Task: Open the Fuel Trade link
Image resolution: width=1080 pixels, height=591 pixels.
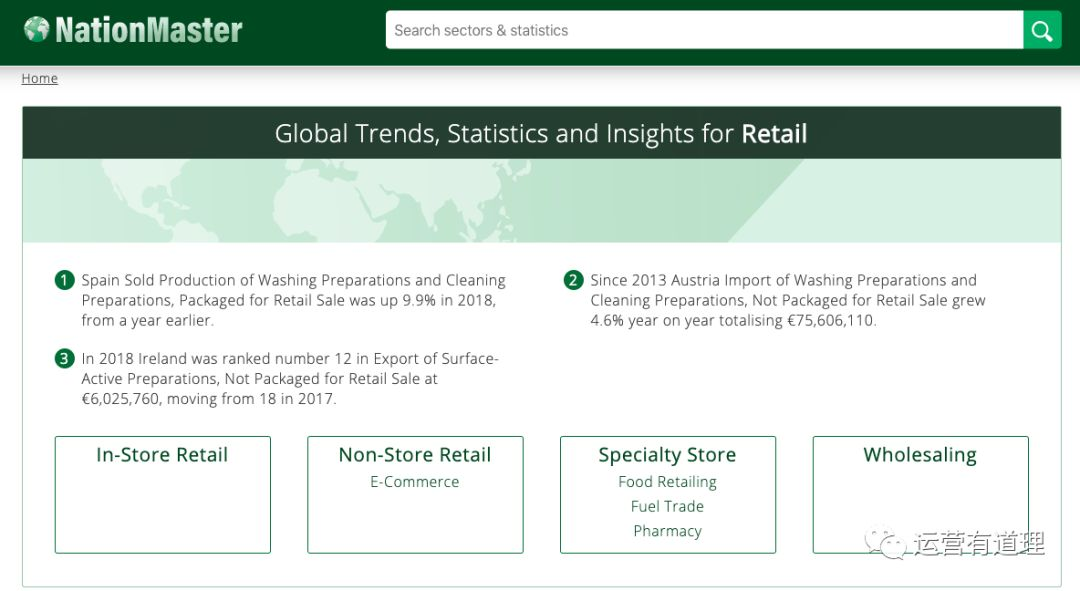Action: pyautogui.click(x=667, y=506)
